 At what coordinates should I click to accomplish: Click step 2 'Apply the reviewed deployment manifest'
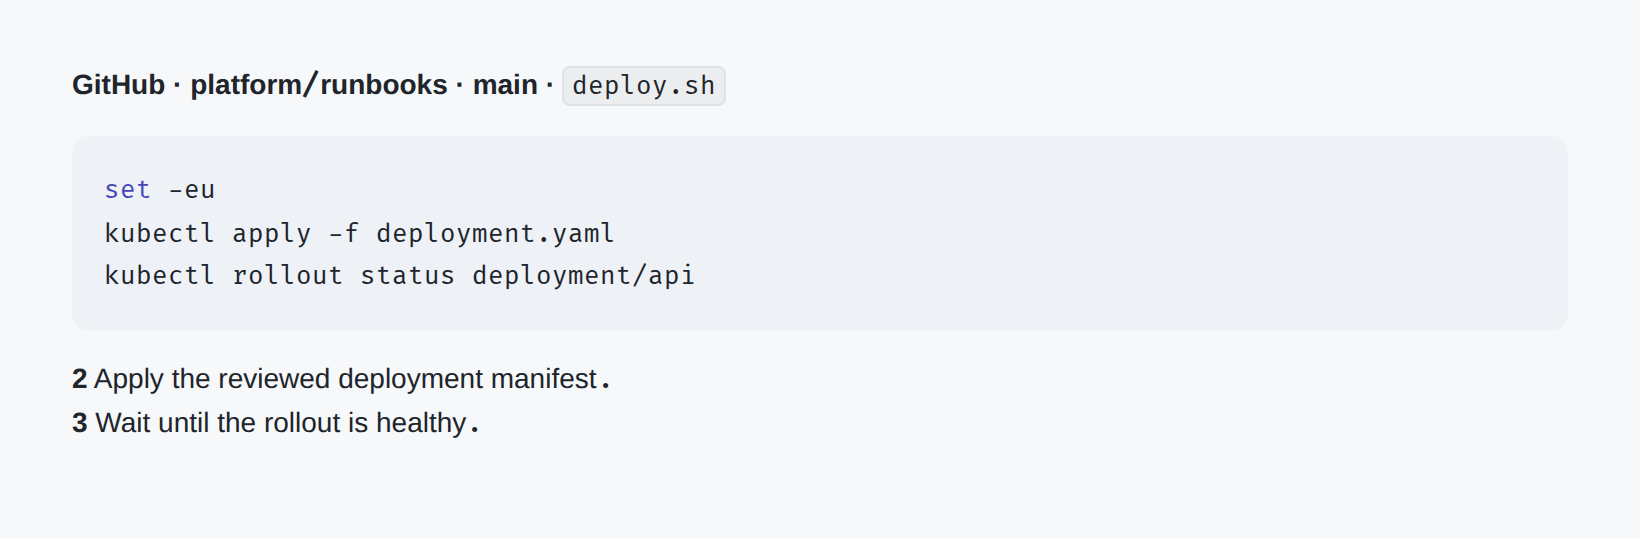pos(341,379)
